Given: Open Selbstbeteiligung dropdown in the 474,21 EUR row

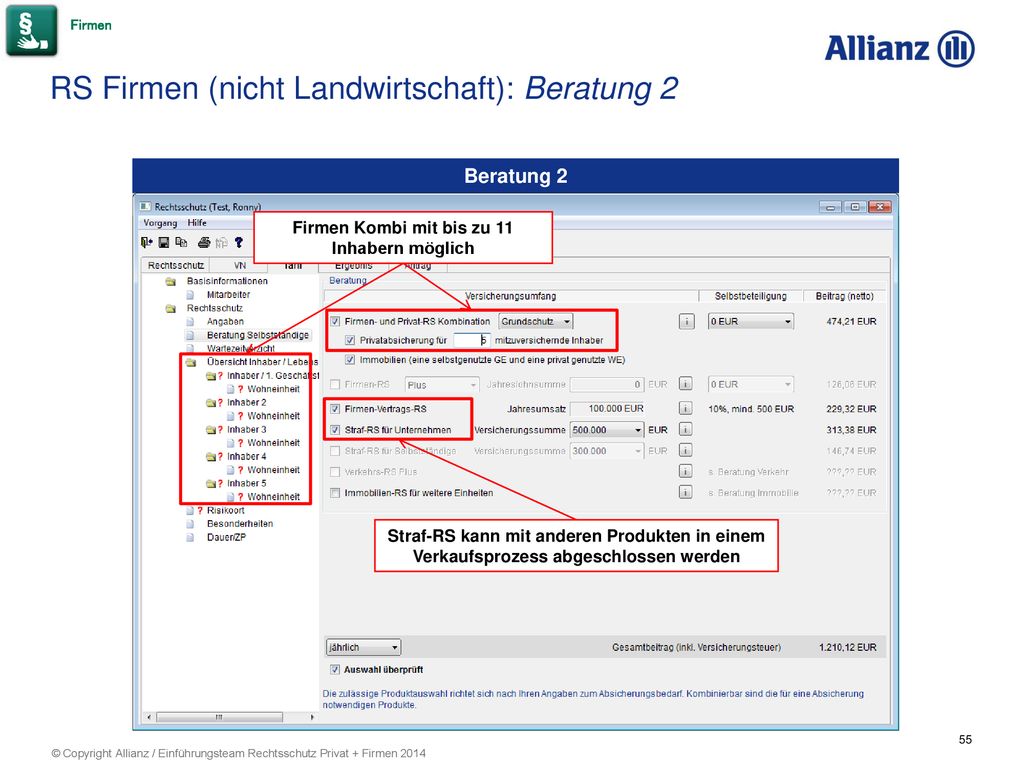Looking at the screenshot, I should (x=751, y=321).
